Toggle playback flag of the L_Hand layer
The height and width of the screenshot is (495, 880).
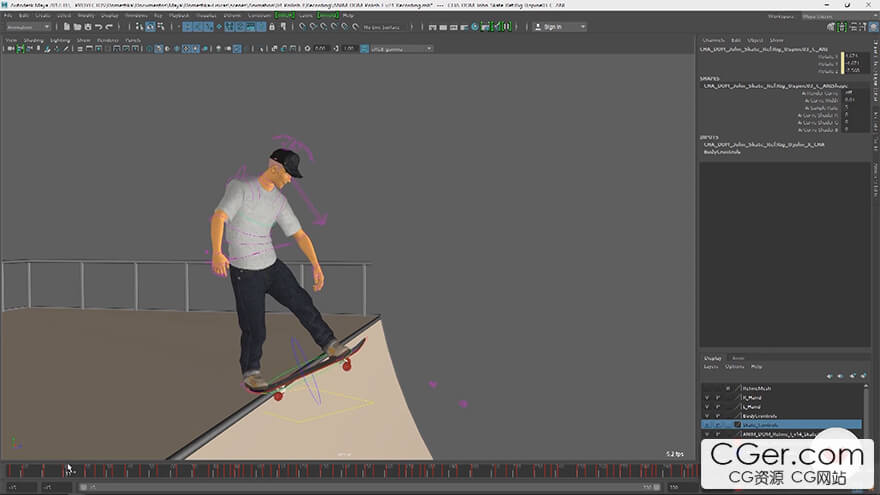point(718,406)
